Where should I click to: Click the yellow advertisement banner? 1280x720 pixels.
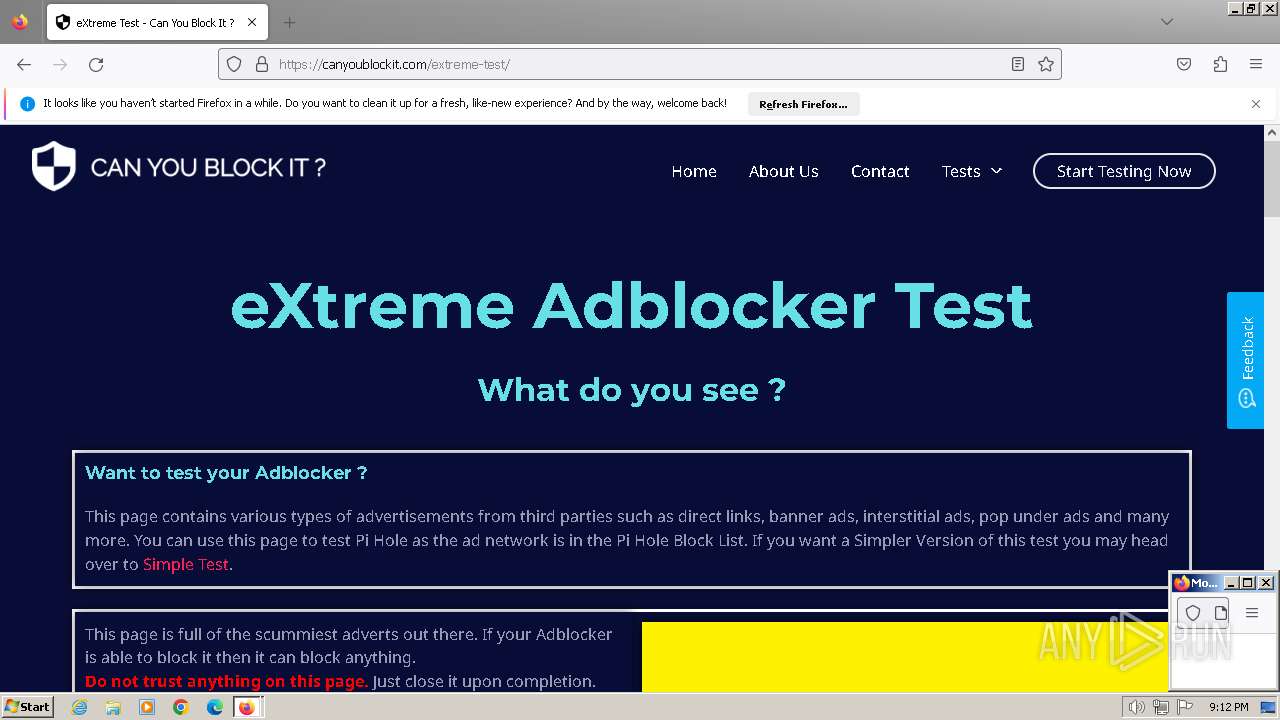coord(905,657)
